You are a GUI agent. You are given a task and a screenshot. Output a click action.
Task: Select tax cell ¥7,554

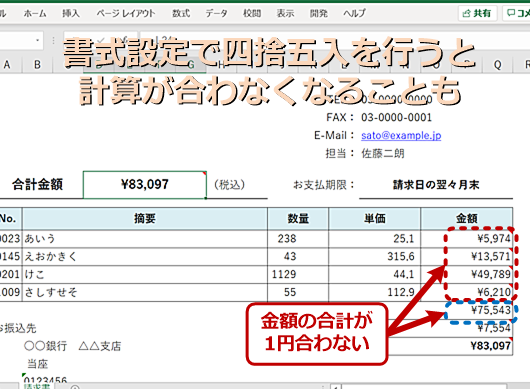click(467, 328)
